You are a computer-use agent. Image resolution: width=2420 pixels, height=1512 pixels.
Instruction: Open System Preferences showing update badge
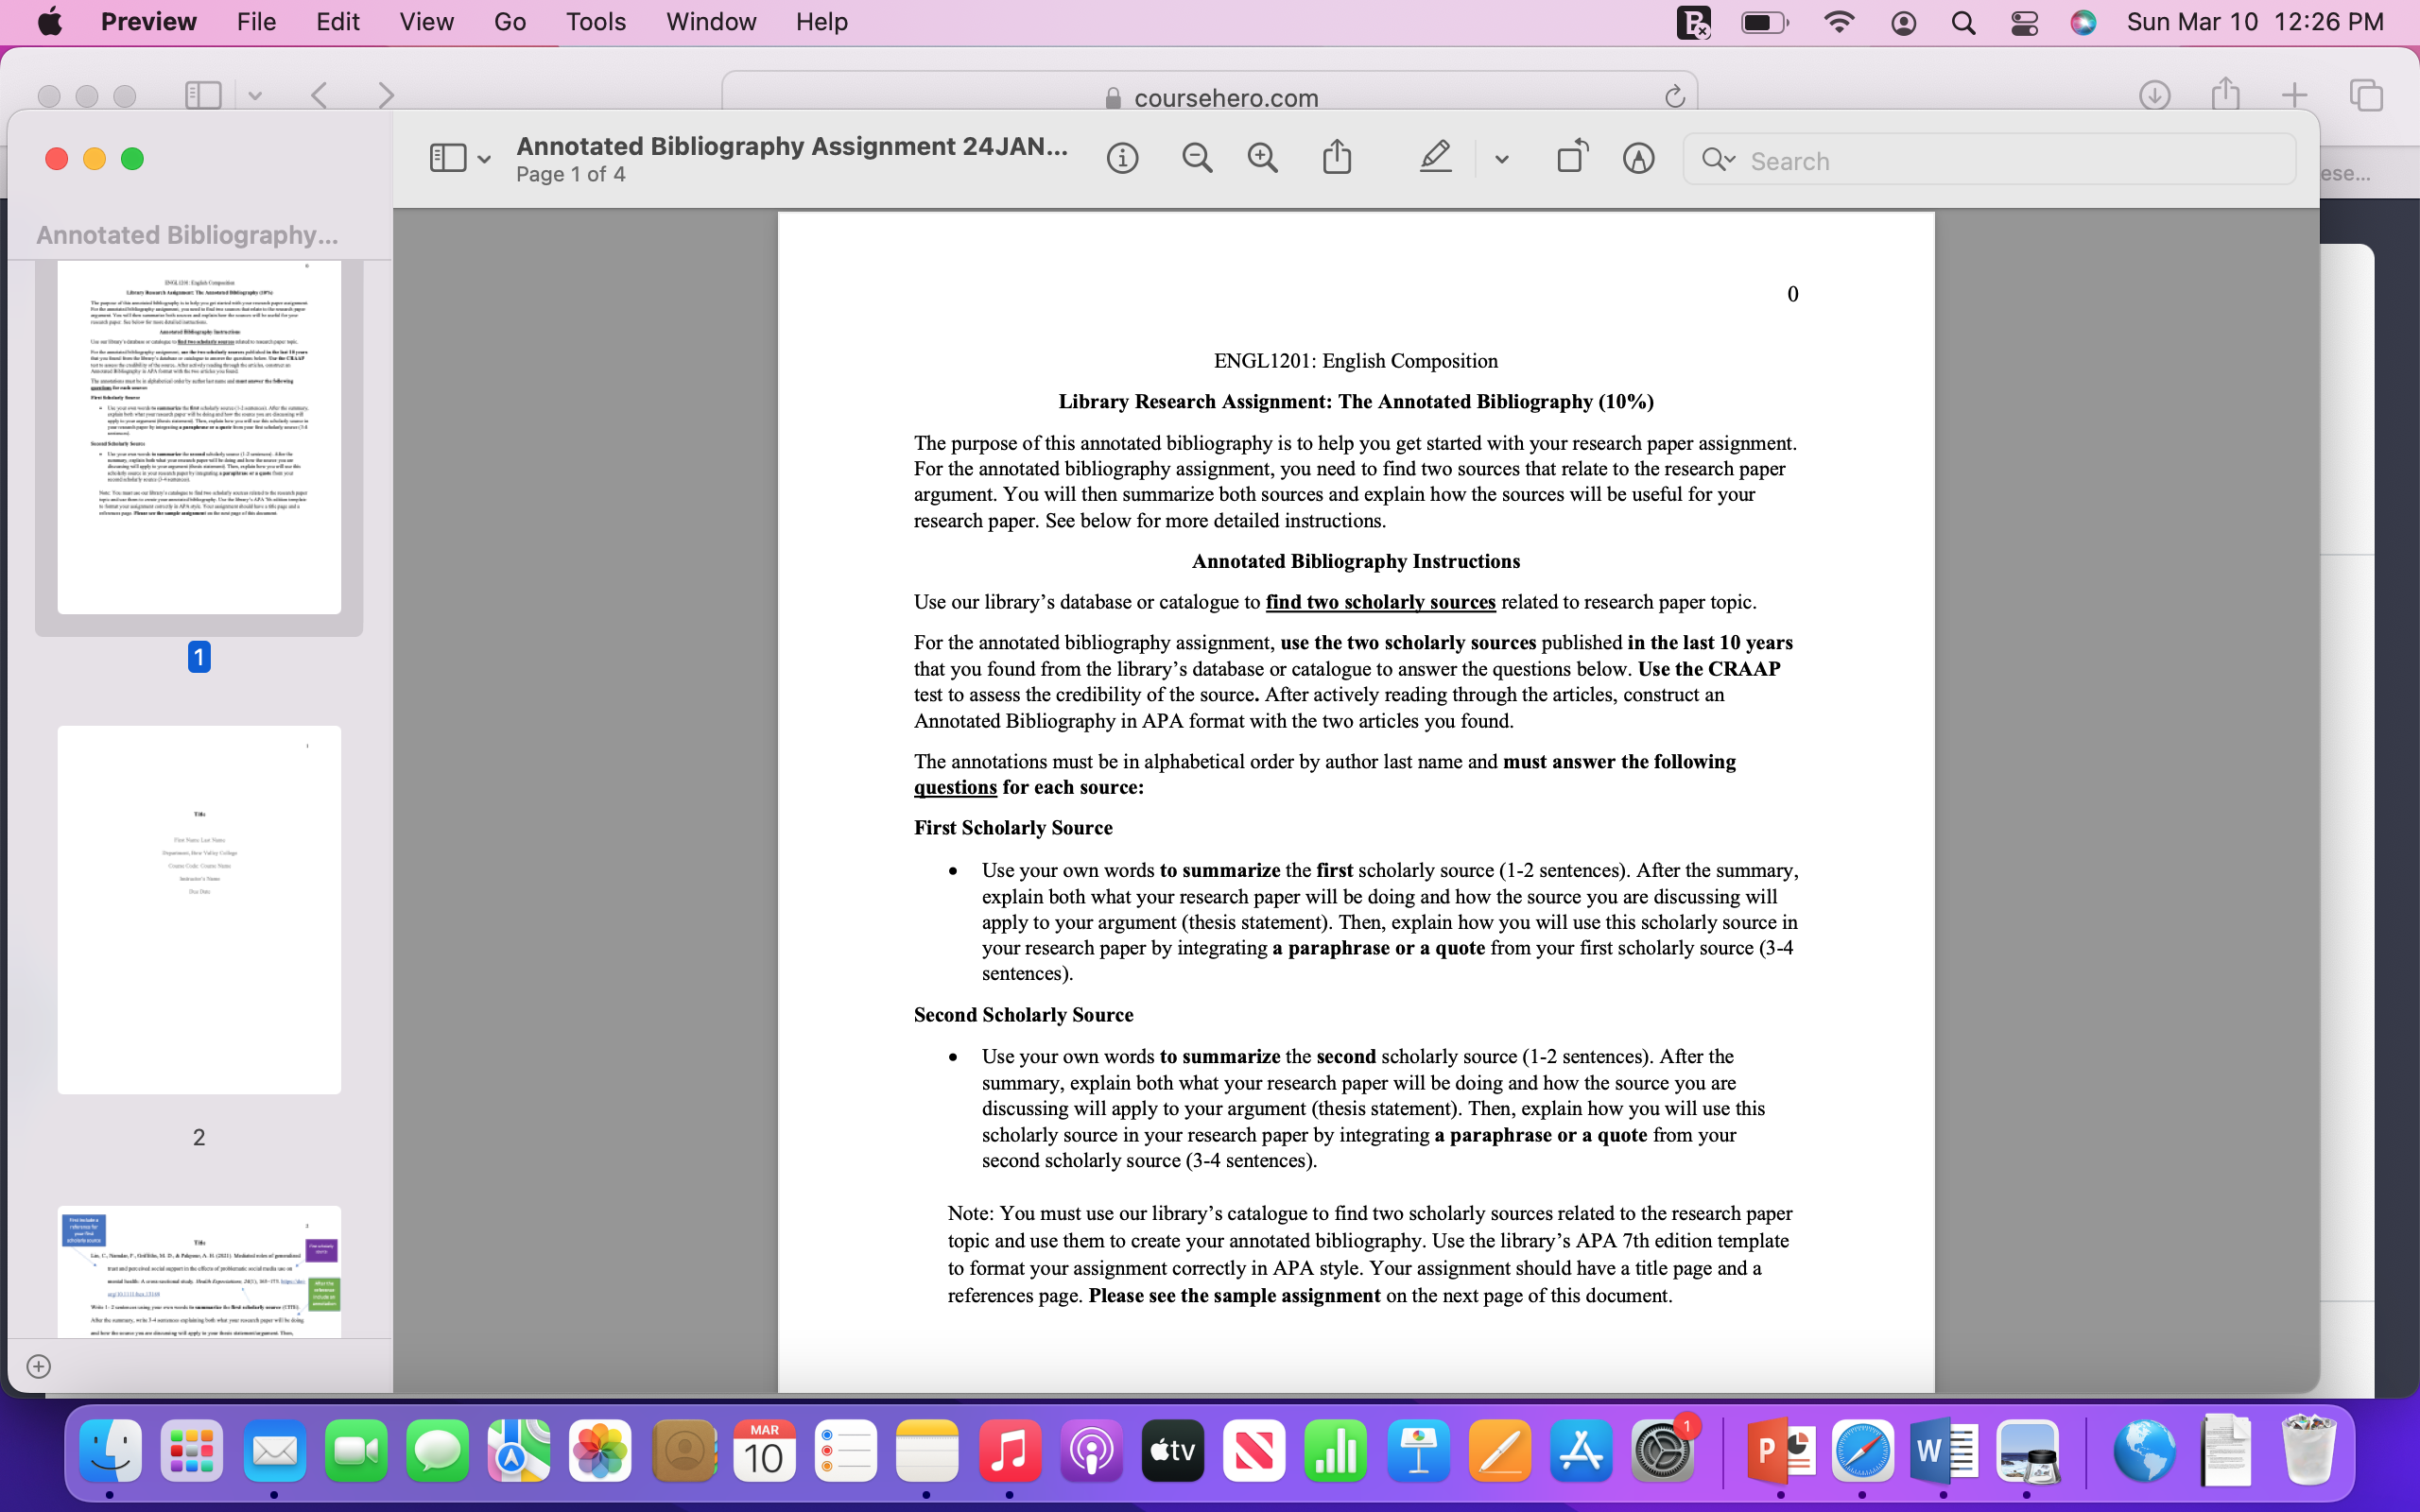[1662, 1450]
